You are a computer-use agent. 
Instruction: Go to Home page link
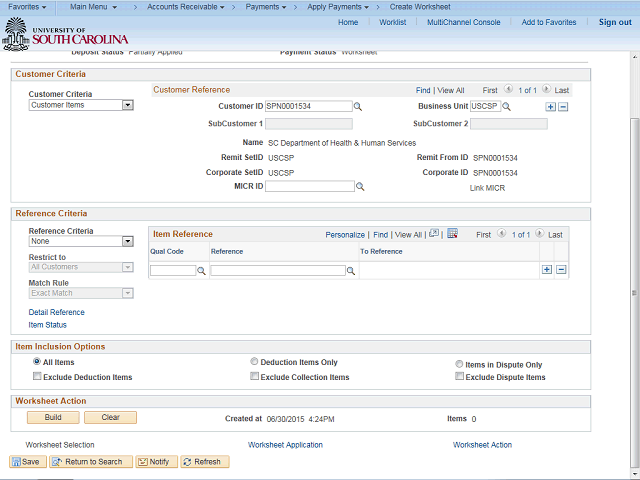click(348, 22)
